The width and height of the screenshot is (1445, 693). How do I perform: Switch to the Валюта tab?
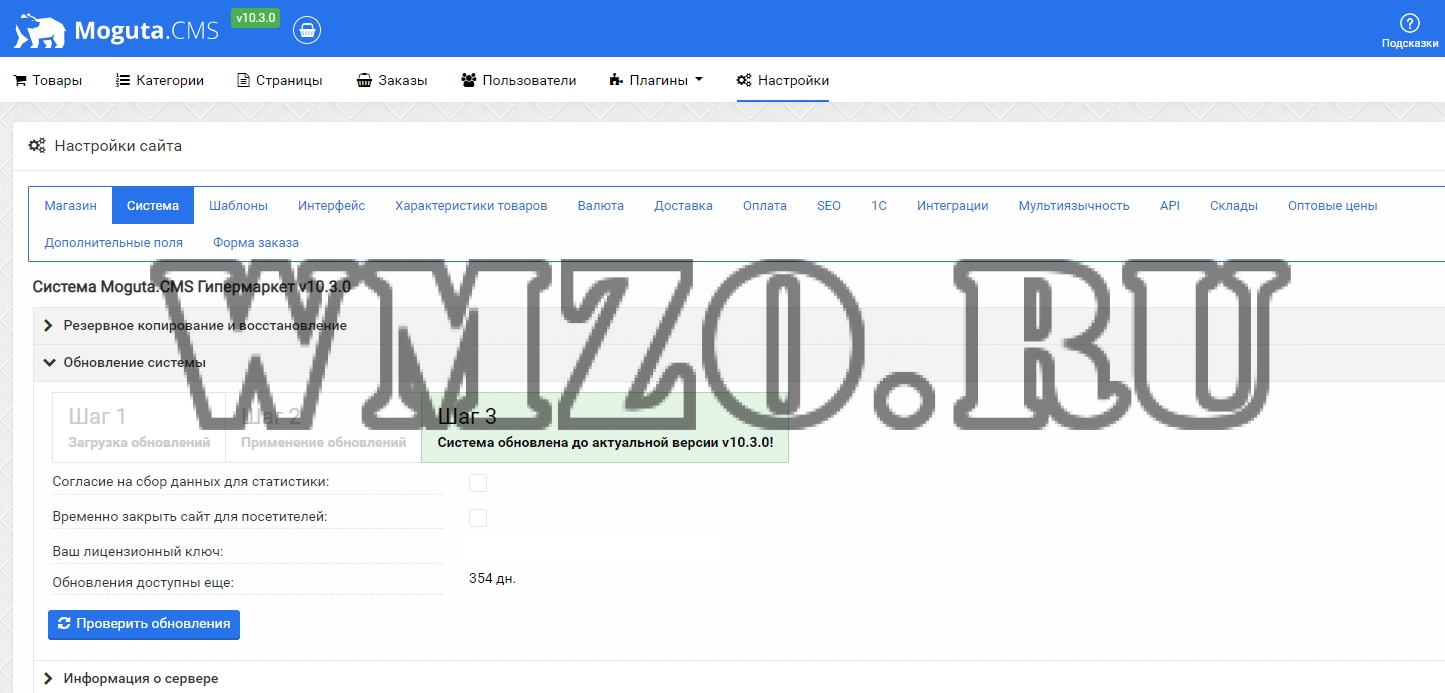point(601,205)
